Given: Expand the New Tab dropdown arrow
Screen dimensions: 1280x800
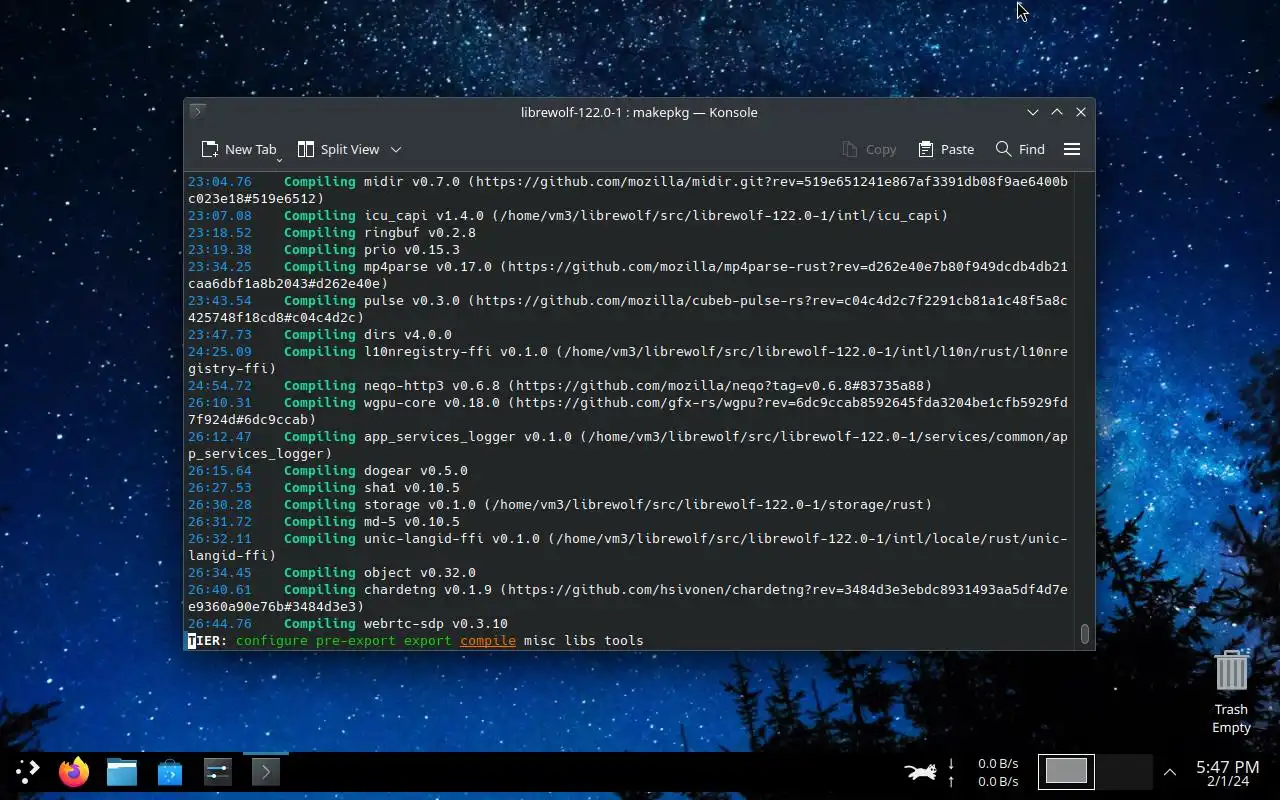Looking at the screenshot, I should coord(279,159).
